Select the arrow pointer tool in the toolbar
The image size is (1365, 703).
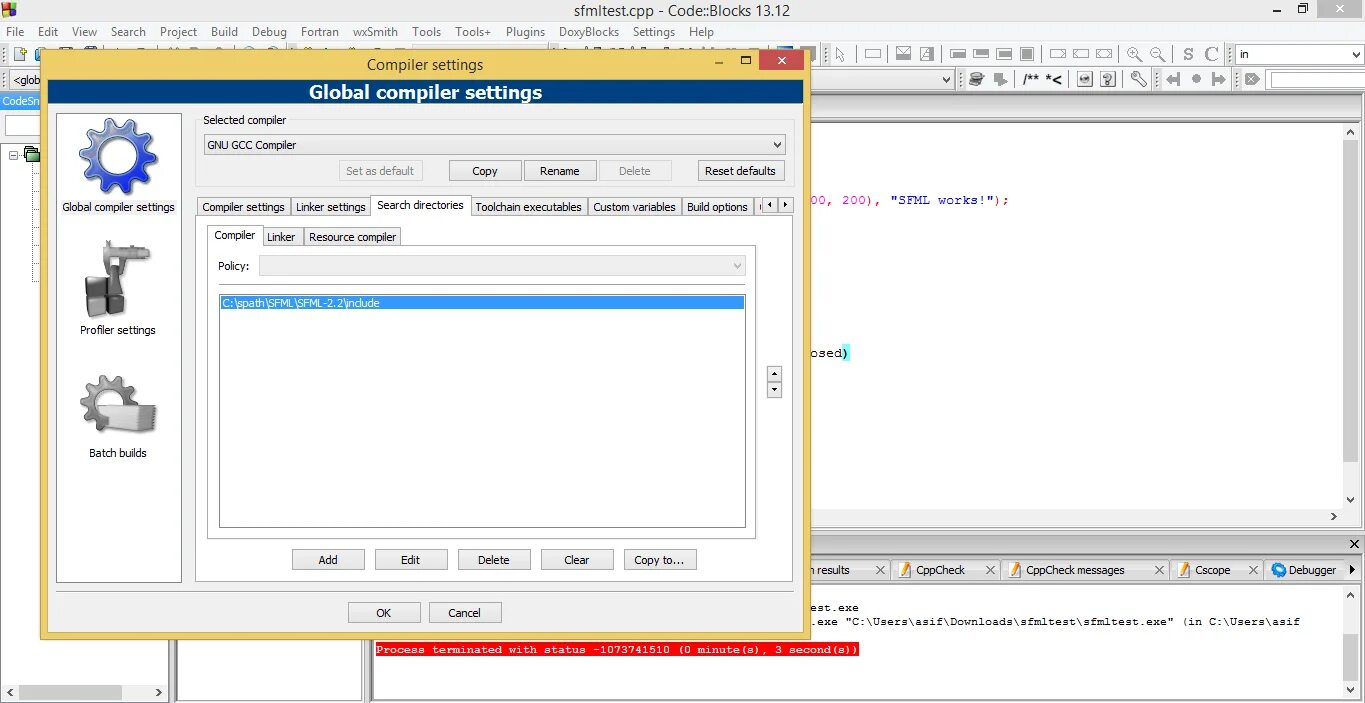840,54
